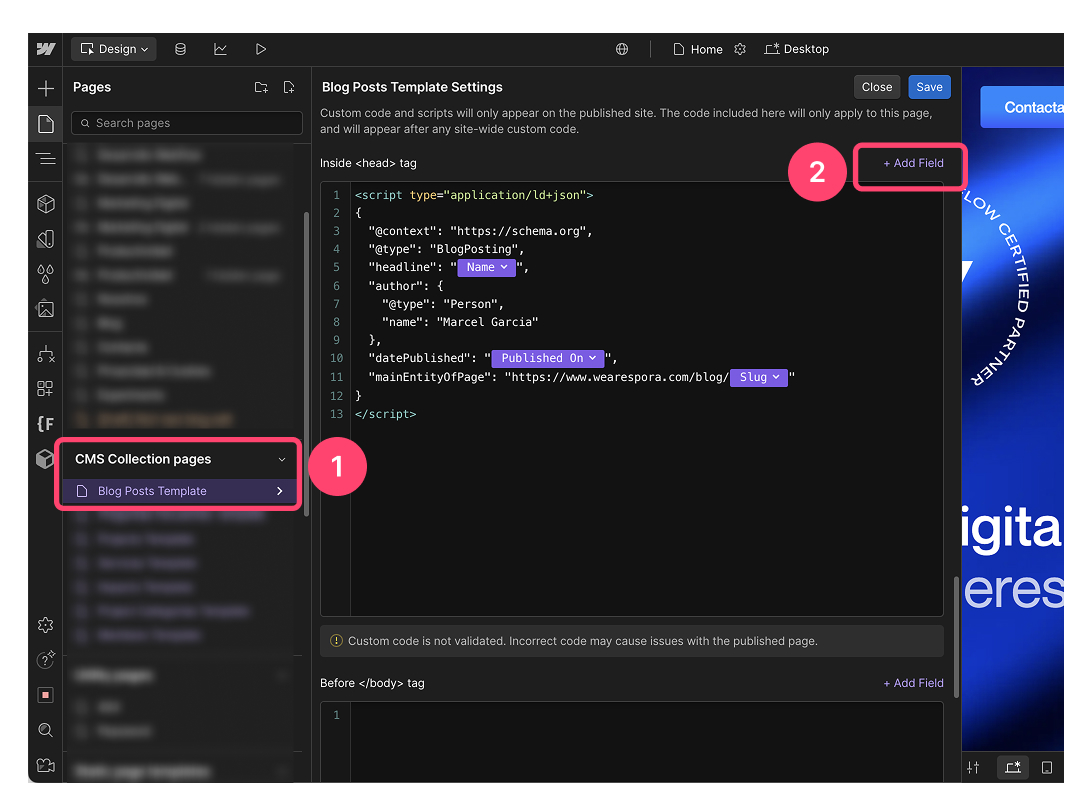The image size is (1084, 809).
Task: Click the Preview play icon
Action: tap(261, 49)
